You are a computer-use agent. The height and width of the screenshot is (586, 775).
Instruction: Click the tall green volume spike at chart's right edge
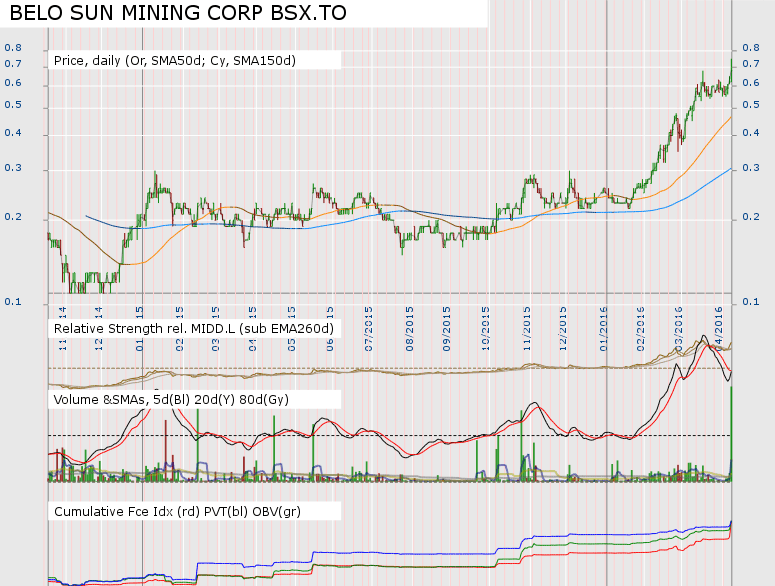pyautogui.click(x=731, y=434)
